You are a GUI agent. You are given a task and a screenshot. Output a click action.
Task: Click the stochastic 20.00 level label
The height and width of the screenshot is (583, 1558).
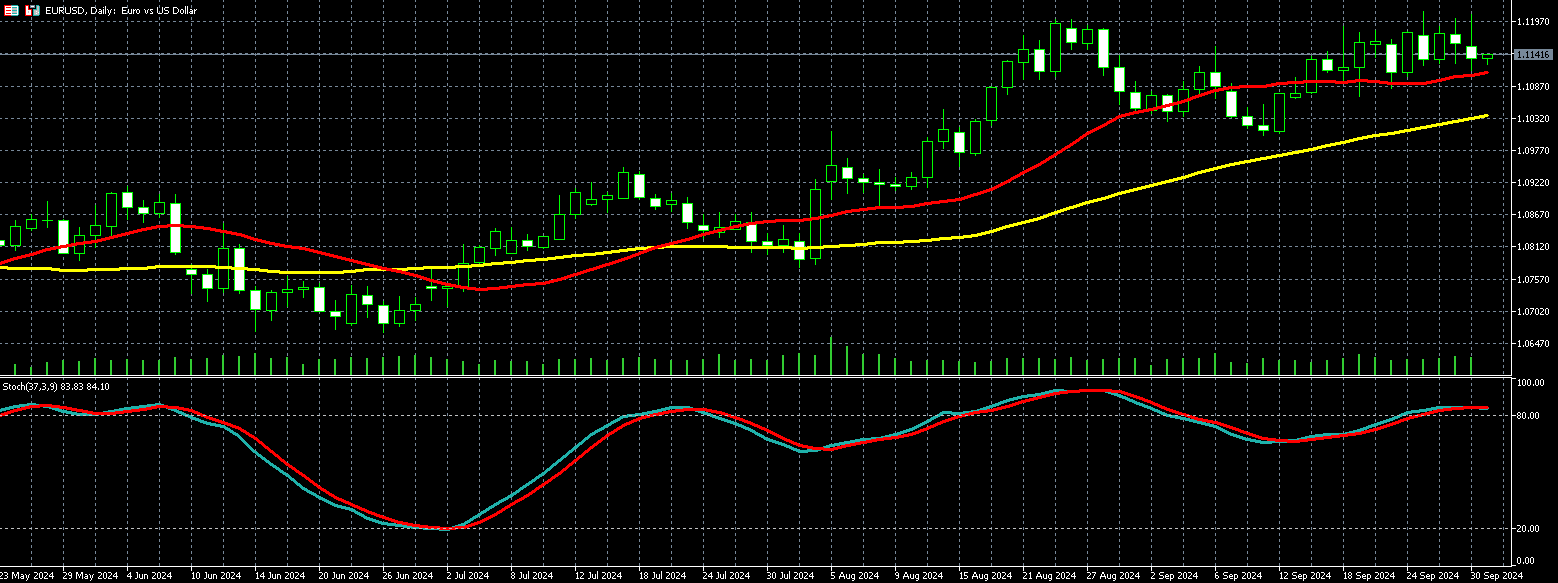pos(1528,528)
